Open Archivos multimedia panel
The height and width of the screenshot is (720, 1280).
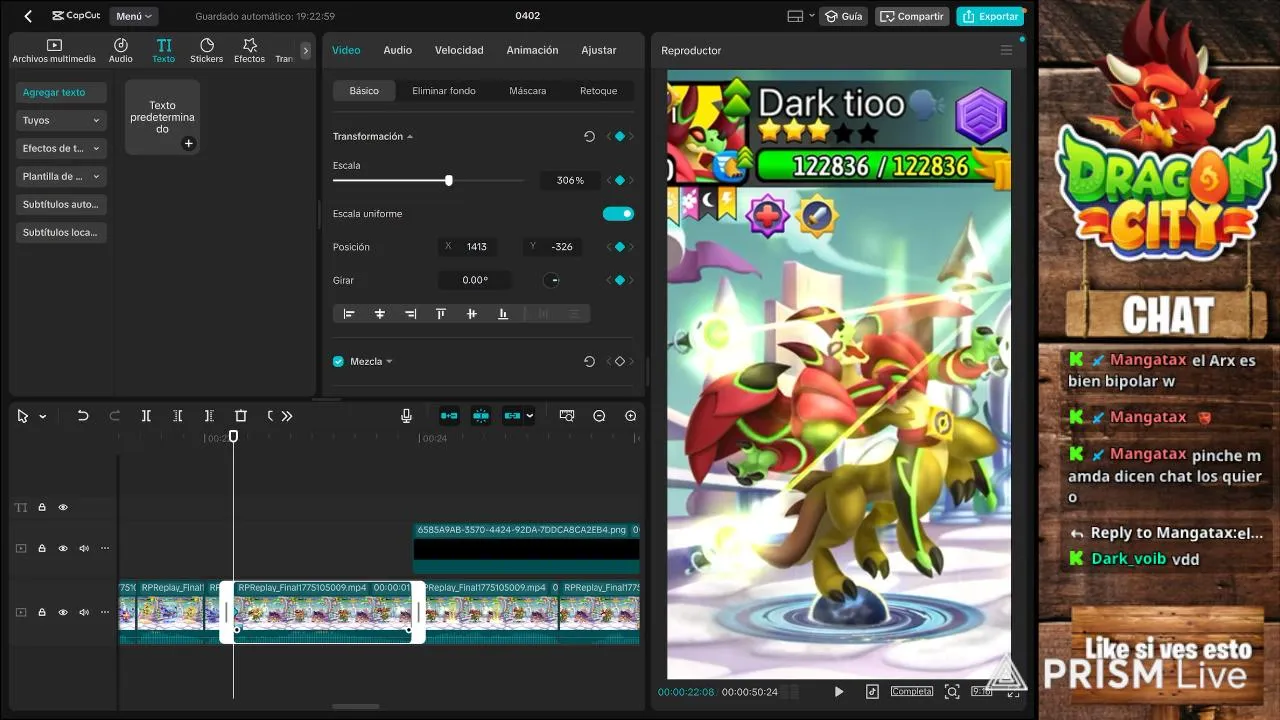(54, 51)
